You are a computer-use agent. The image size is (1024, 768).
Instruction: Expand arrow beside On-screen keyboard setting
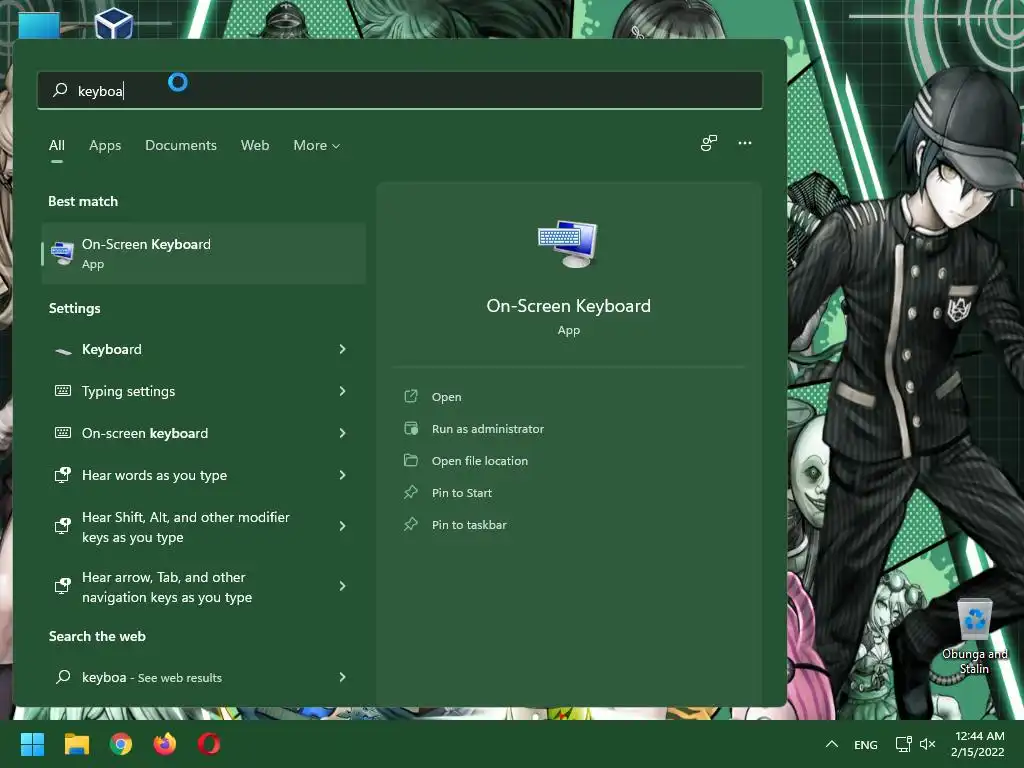click(x=342, y=433)
